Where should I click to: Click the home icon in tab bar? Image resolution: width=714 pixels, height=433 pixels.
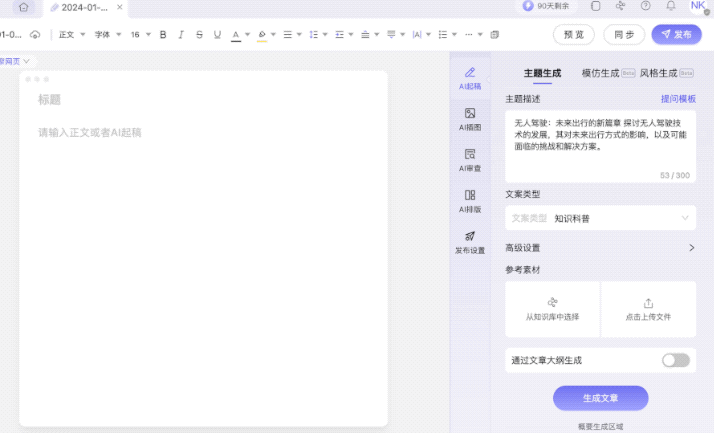(x=23, y=7)
